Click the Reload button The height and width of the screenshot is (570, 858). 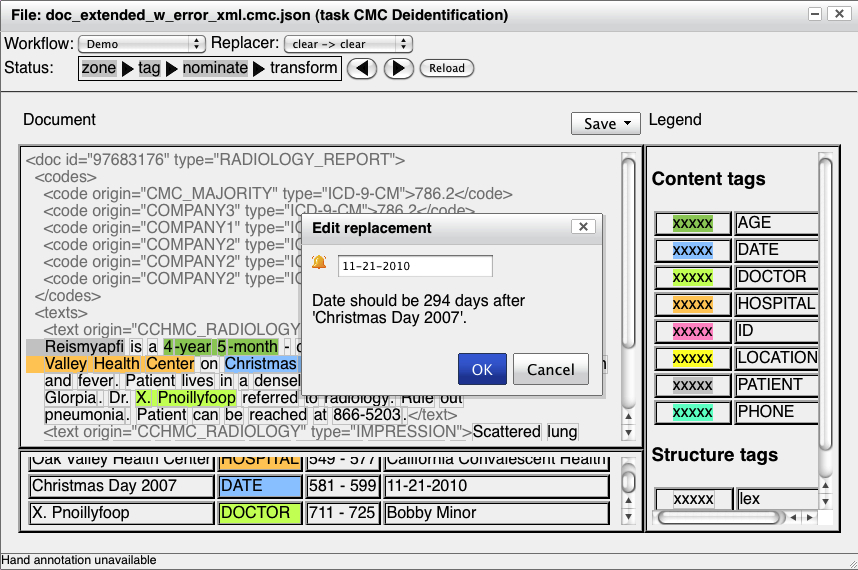click(x=447, y=68)
